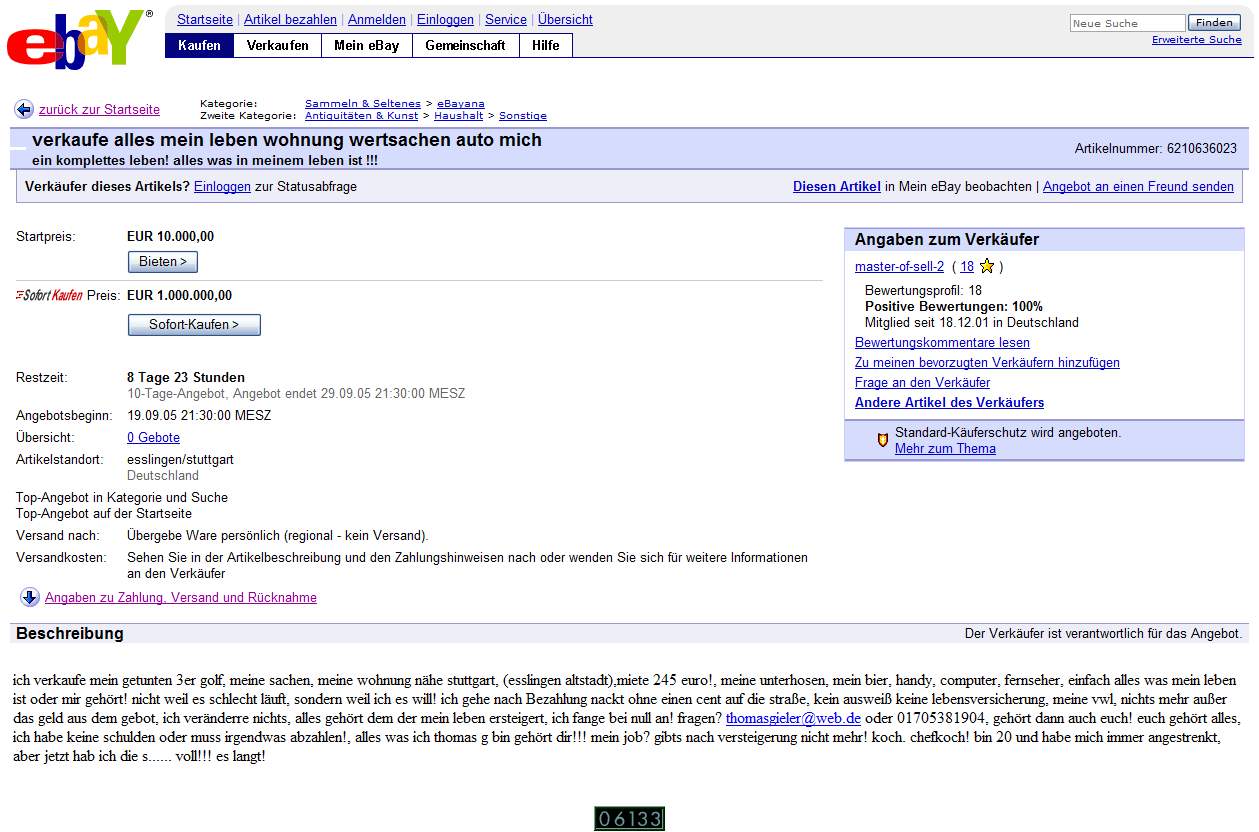Click Mitglied seit 18.12.01 in Deutschland
This screenshot has height=832, width=1259.
pyautogui.click(x=972, y=323)
